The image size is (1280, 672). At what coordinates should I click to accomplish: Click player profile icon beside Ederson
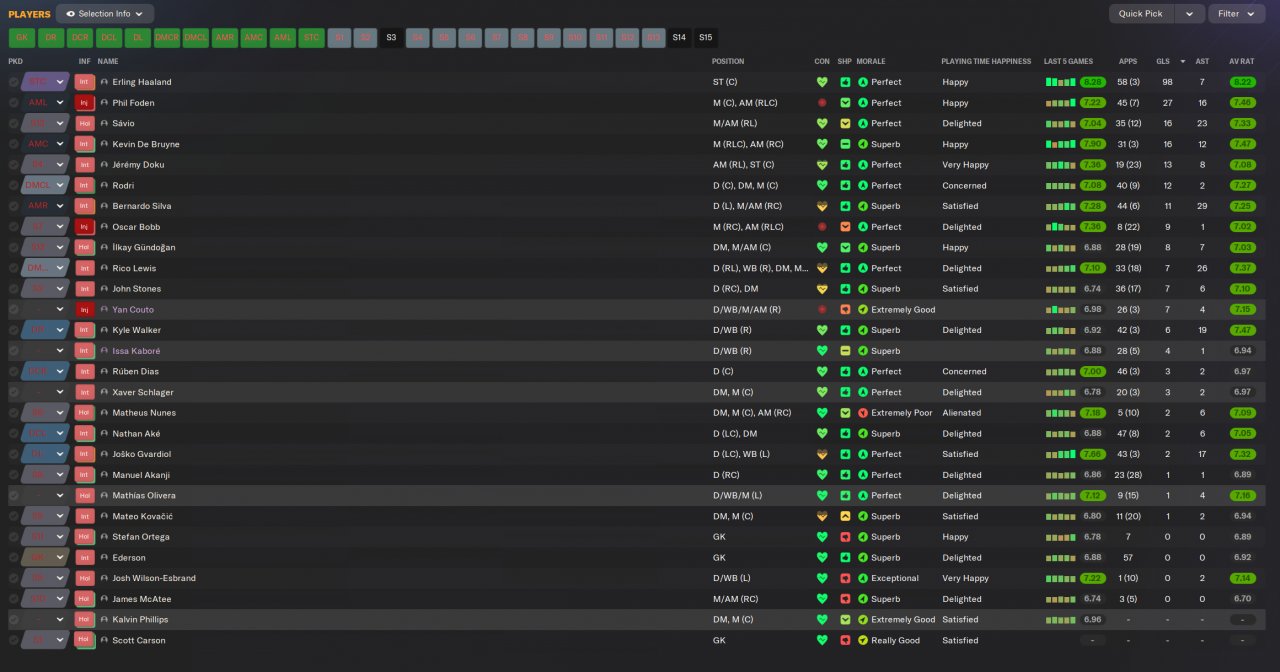click(x=104, y=557)
